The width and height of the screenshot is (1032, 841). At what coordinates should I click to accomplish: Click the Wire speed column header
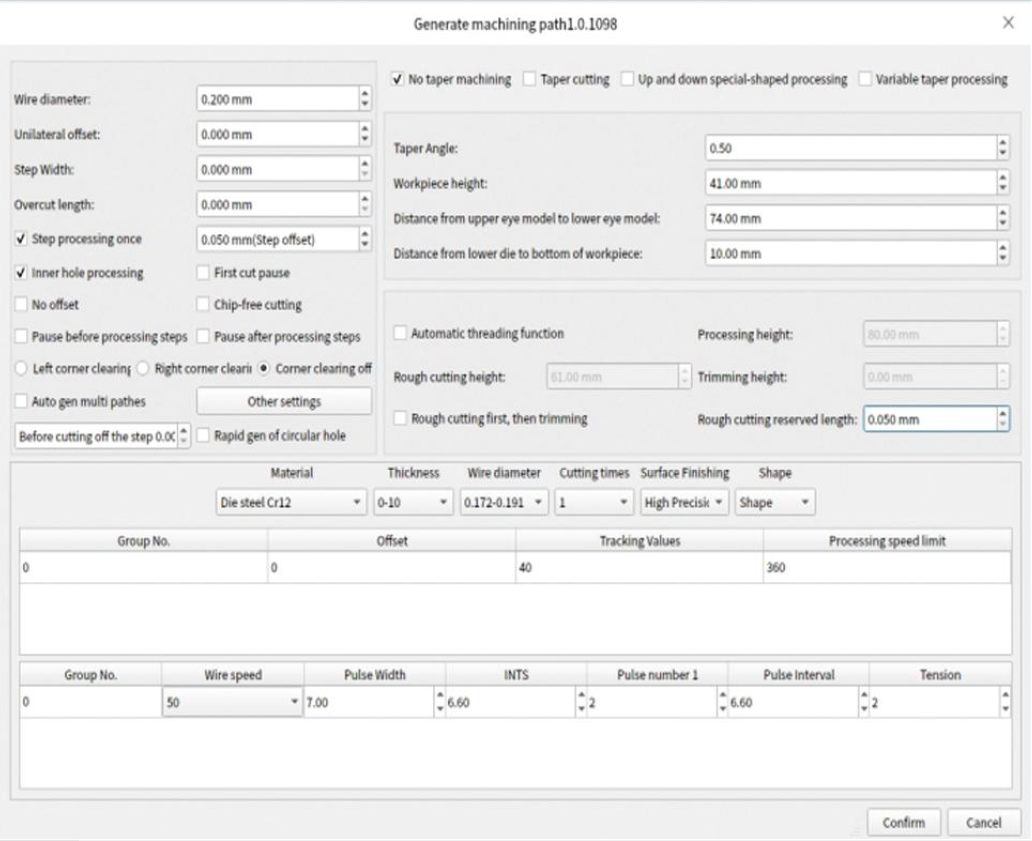click(x=232, y=675)
